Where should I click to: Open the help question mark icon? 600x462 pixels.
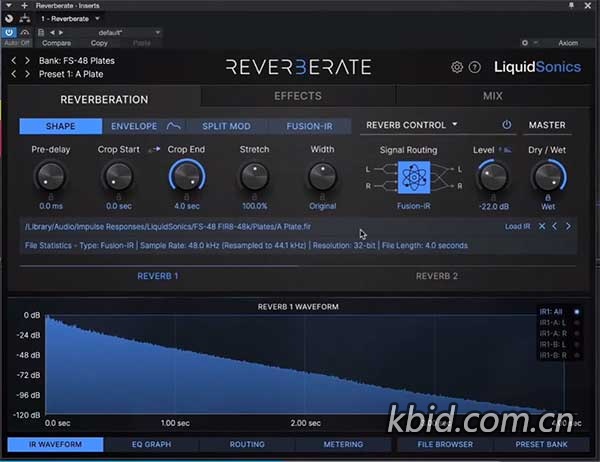click(474, 67)
